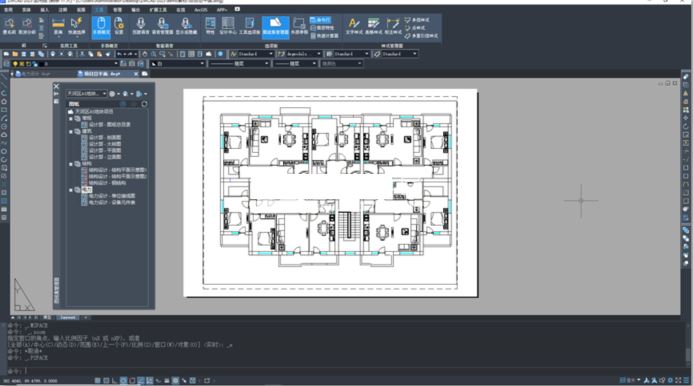Click the Design Center ribbon icon
693x386 pixels.
tap(228, 26)
